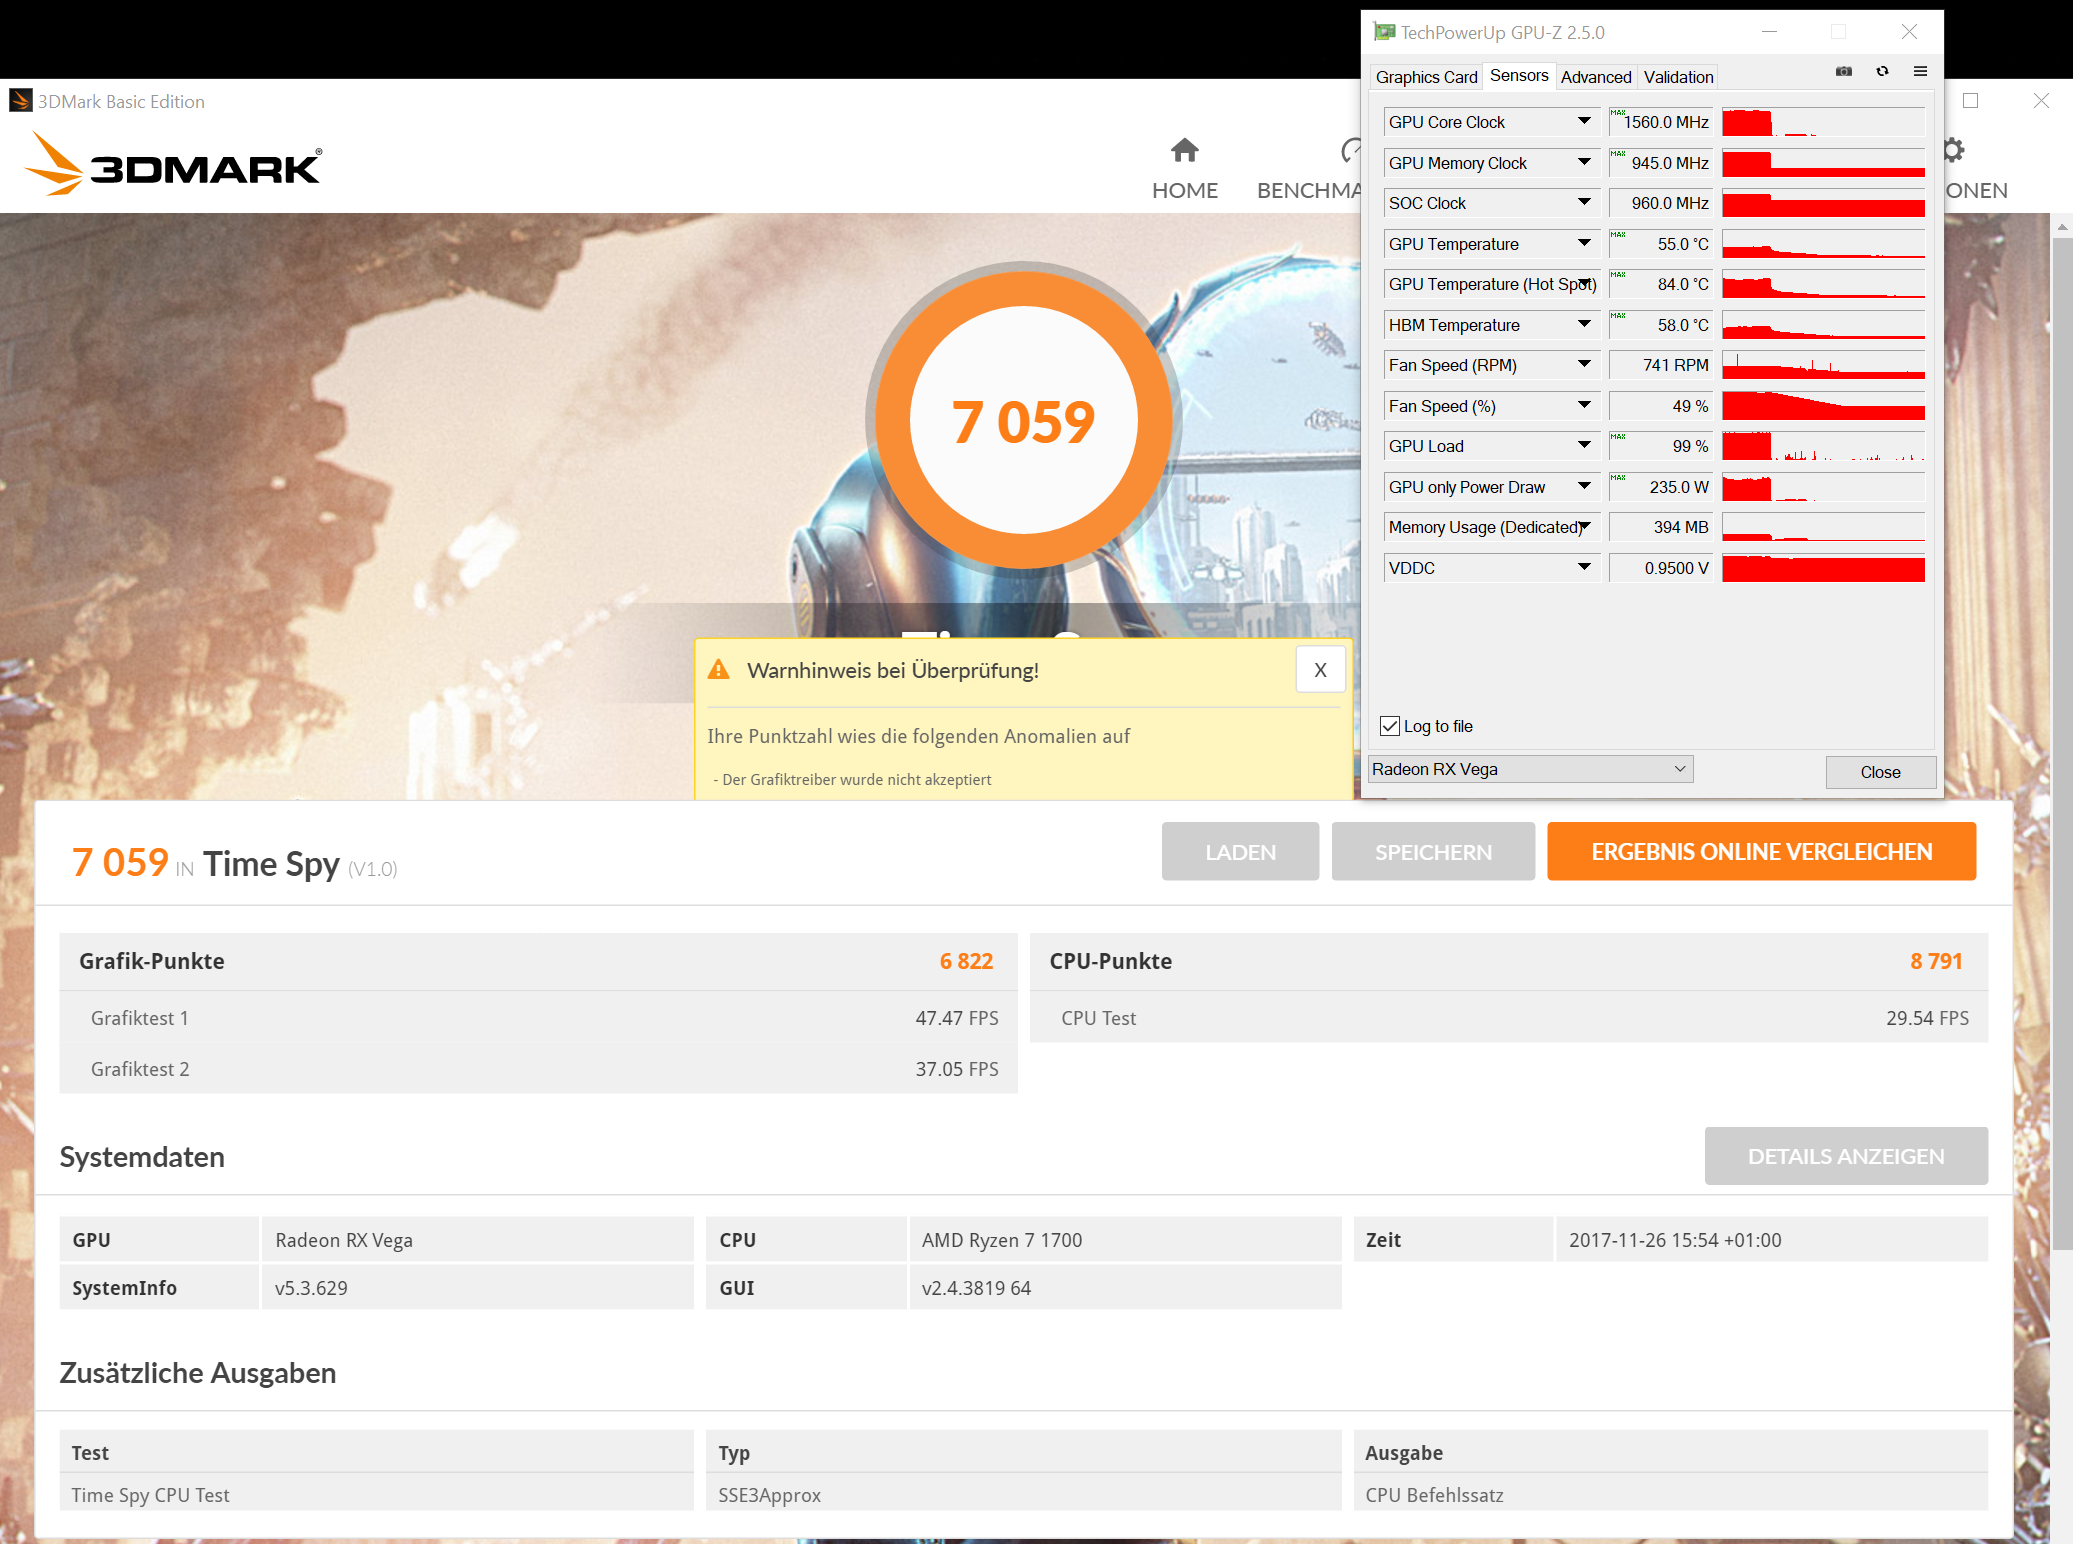Expand the VDDC sensor dropdown
Screen dimensions: 2073x1544
(1584, 568)
